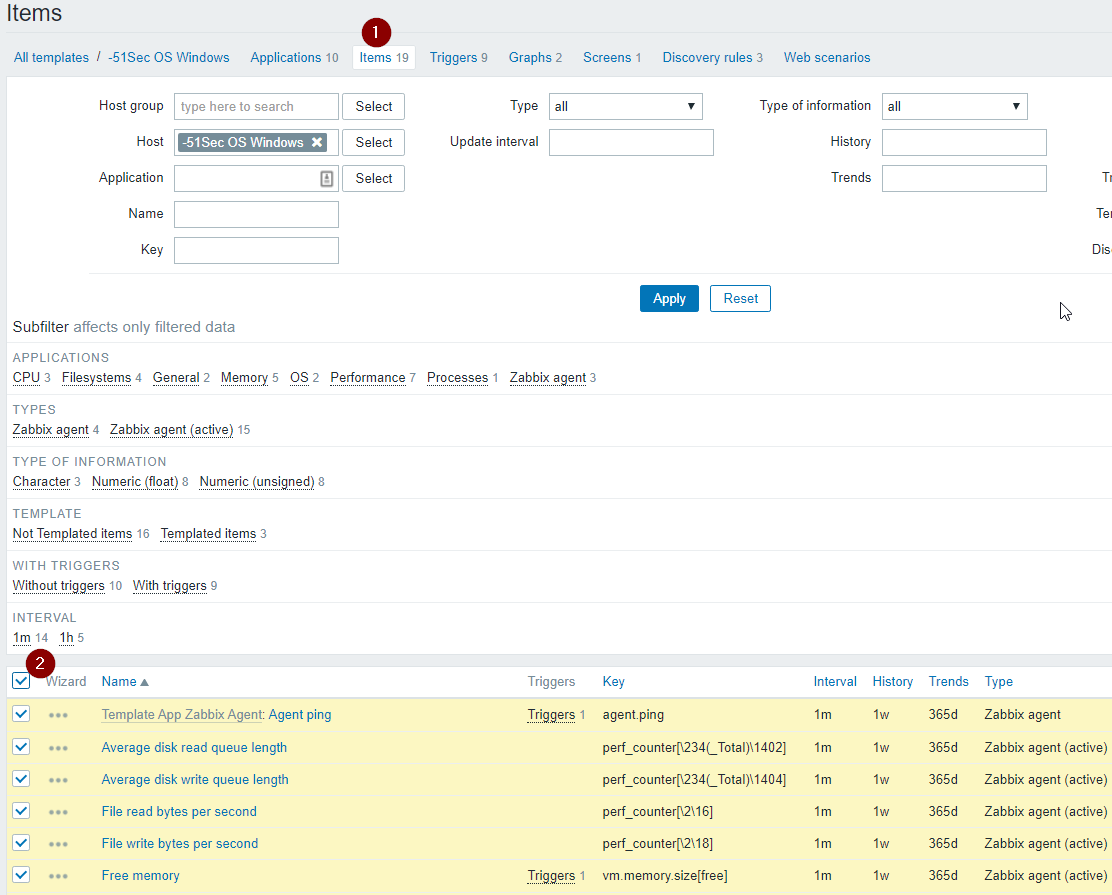Apply the item filter
Viewport: 1112px width, 895px height.
pyautogui.click(x=669, y=299)
